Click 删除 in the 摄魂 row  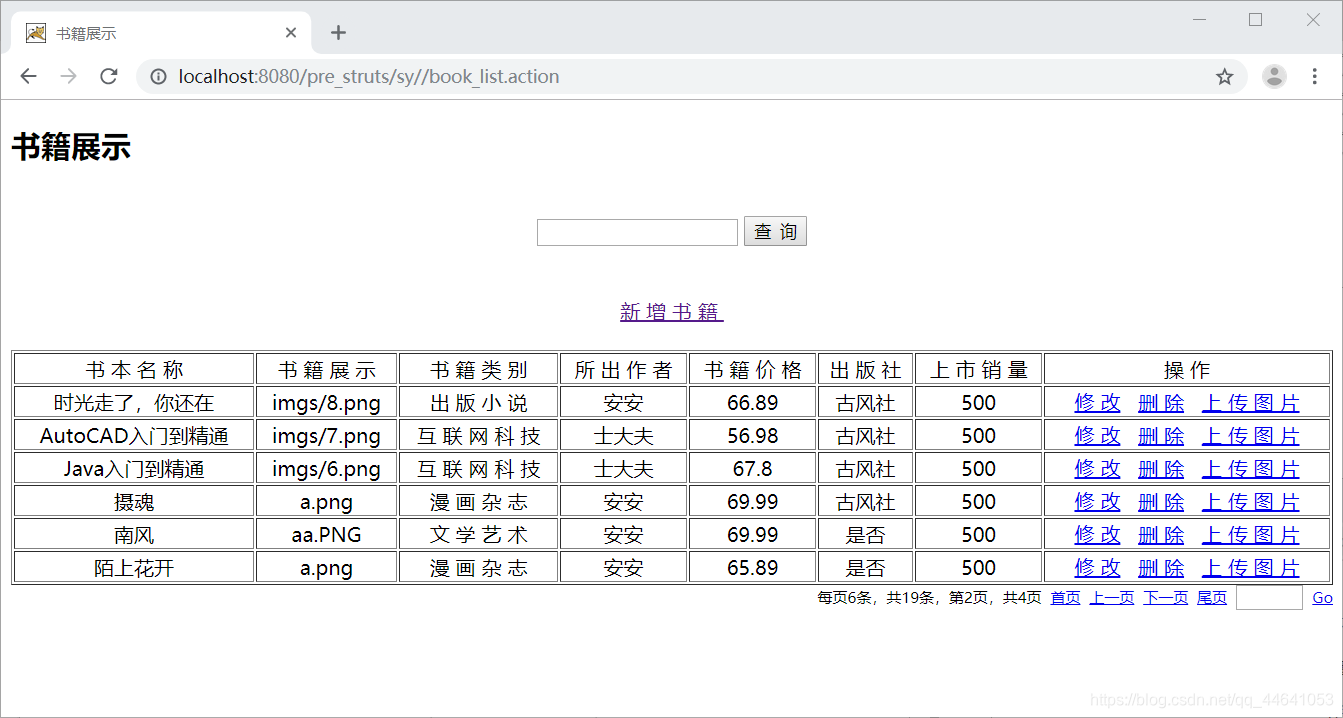point(1161,502)
